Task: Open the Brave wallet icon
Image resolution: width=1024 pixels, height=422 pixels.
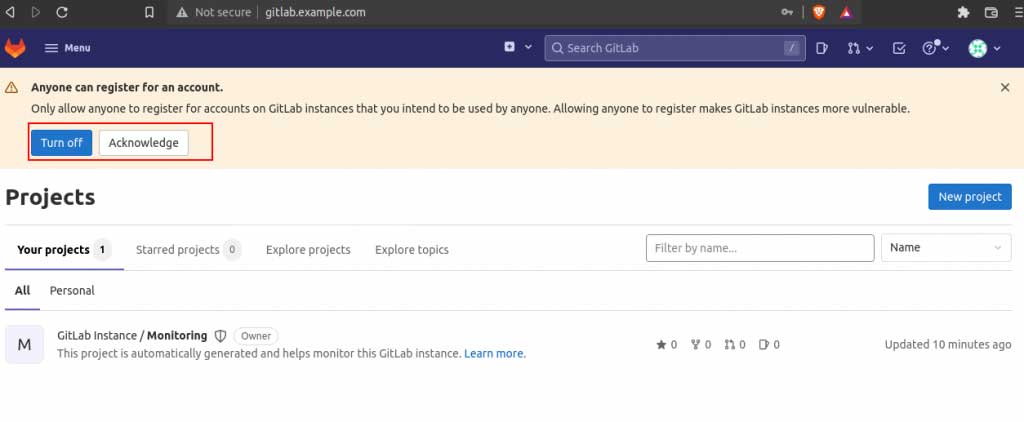Action: pos(991,13)
